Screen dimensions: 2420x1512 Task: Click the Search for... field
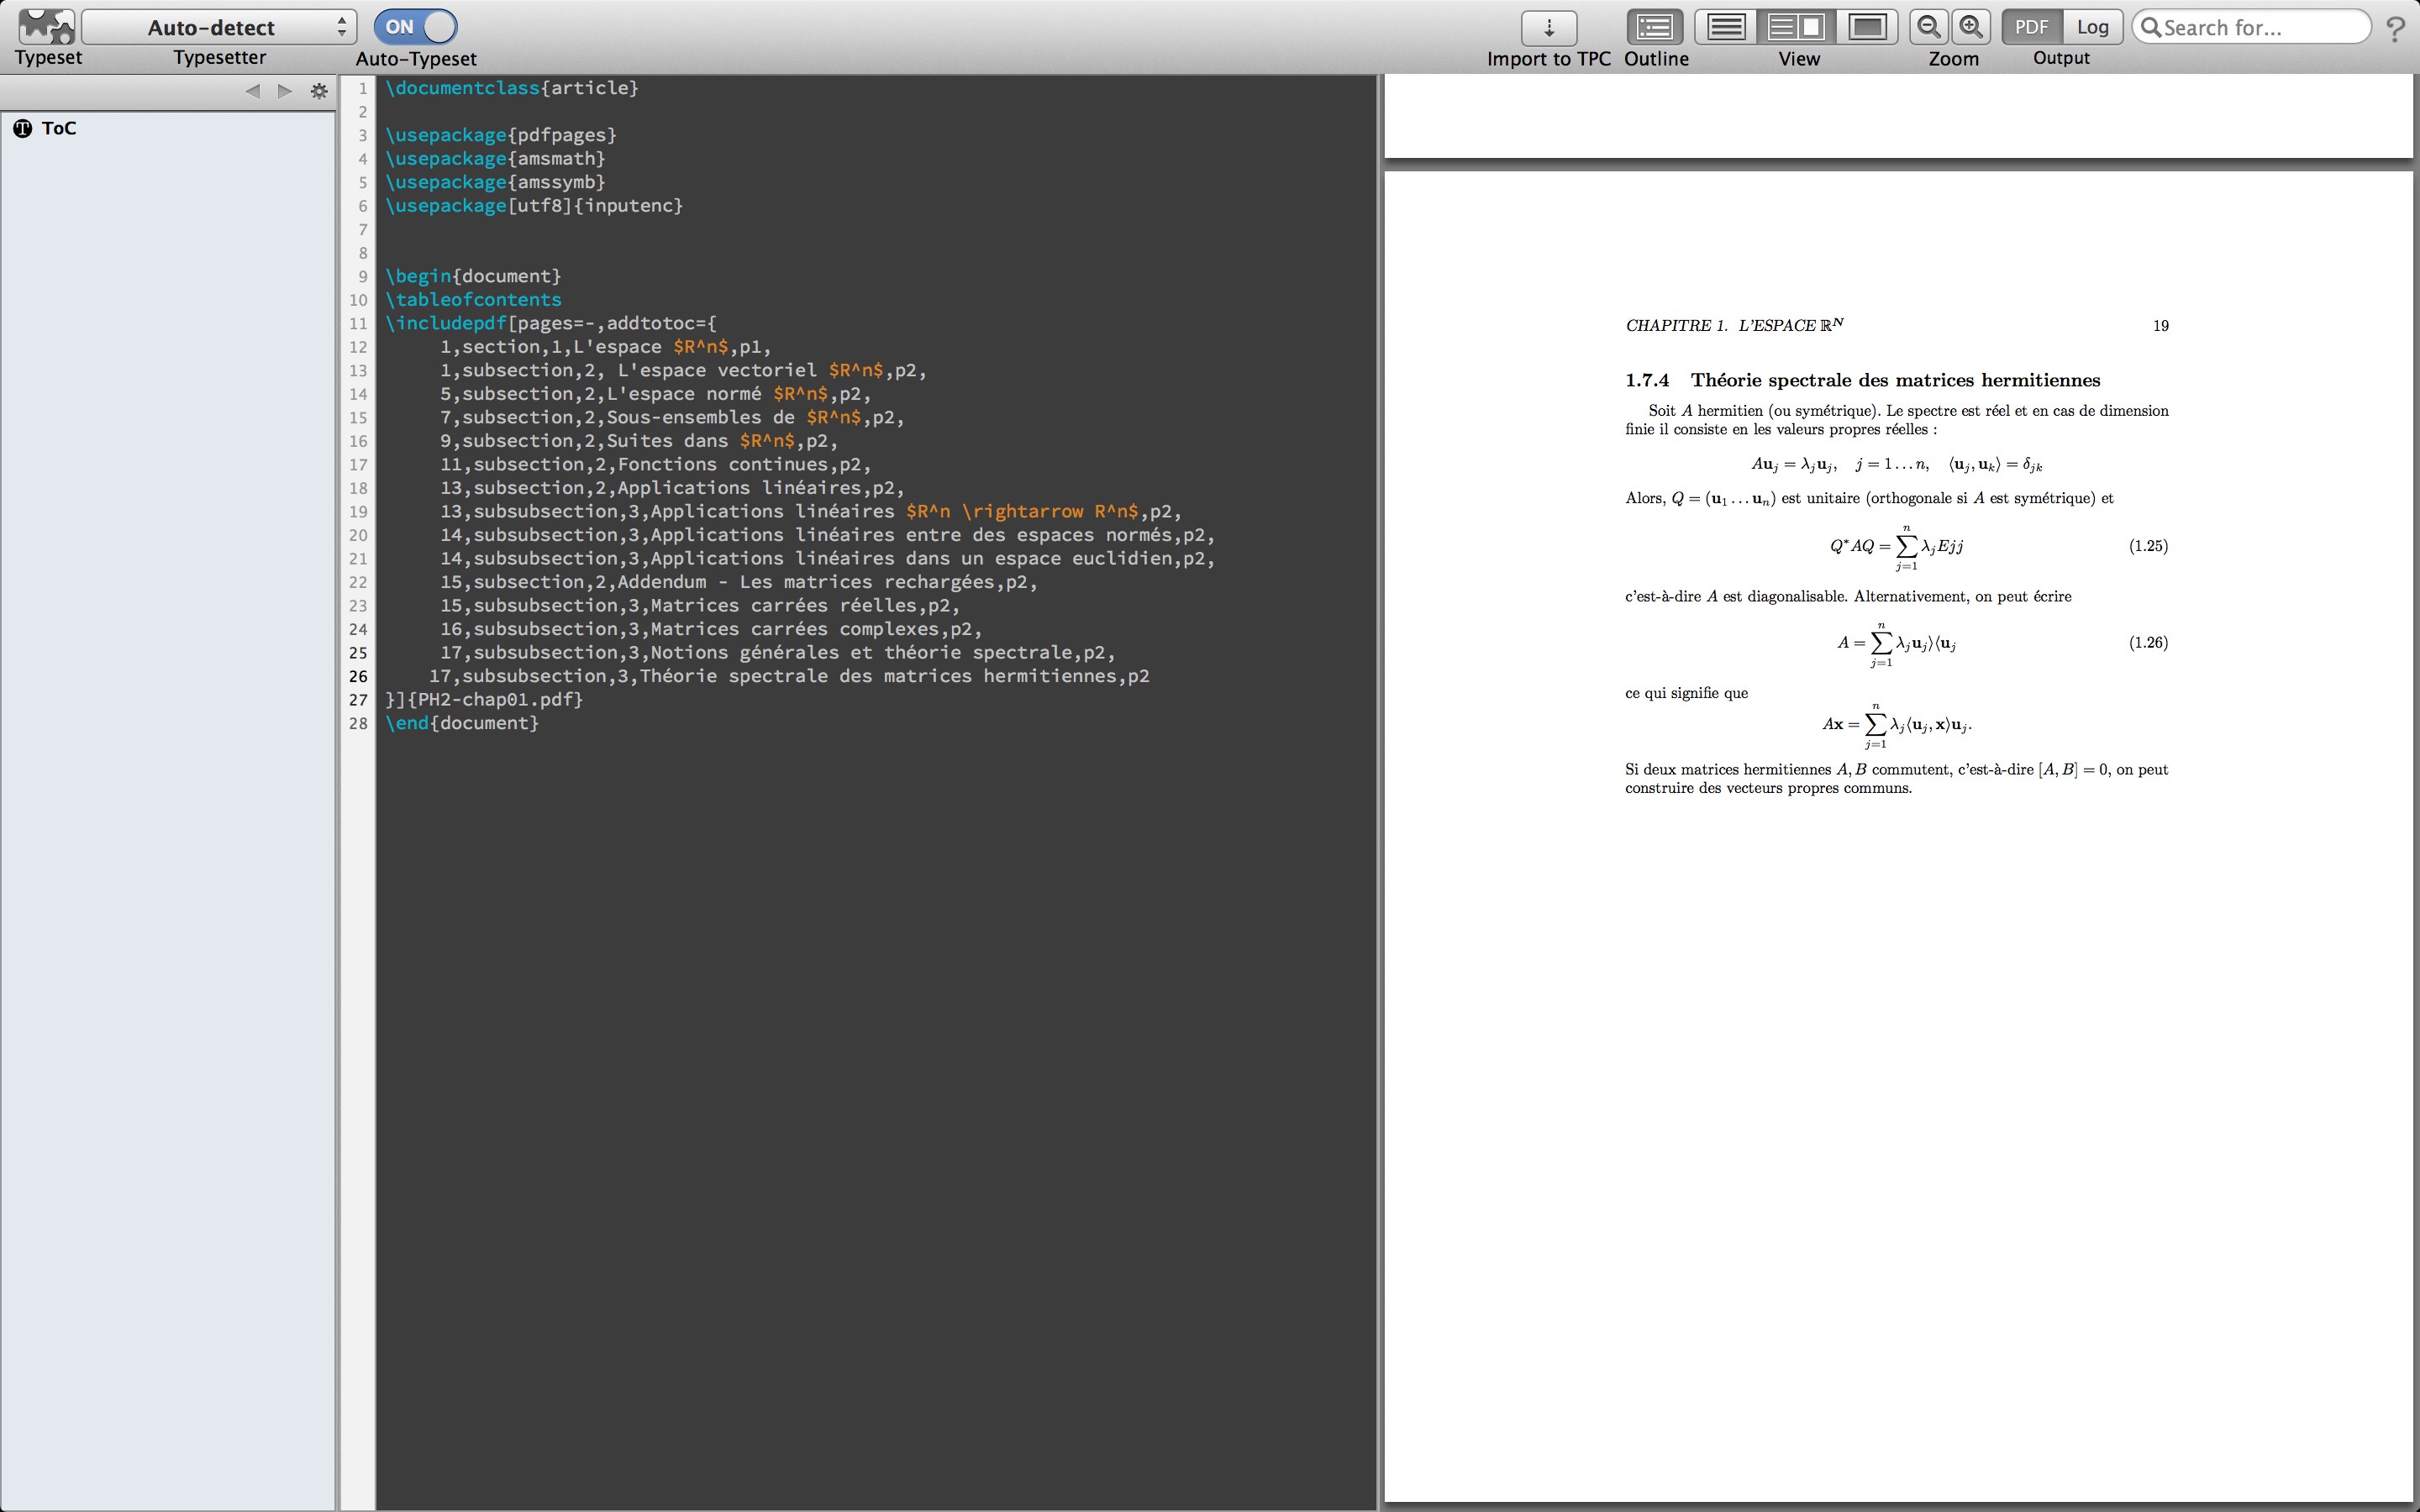pyautogui.click(x=2251, y=27)
